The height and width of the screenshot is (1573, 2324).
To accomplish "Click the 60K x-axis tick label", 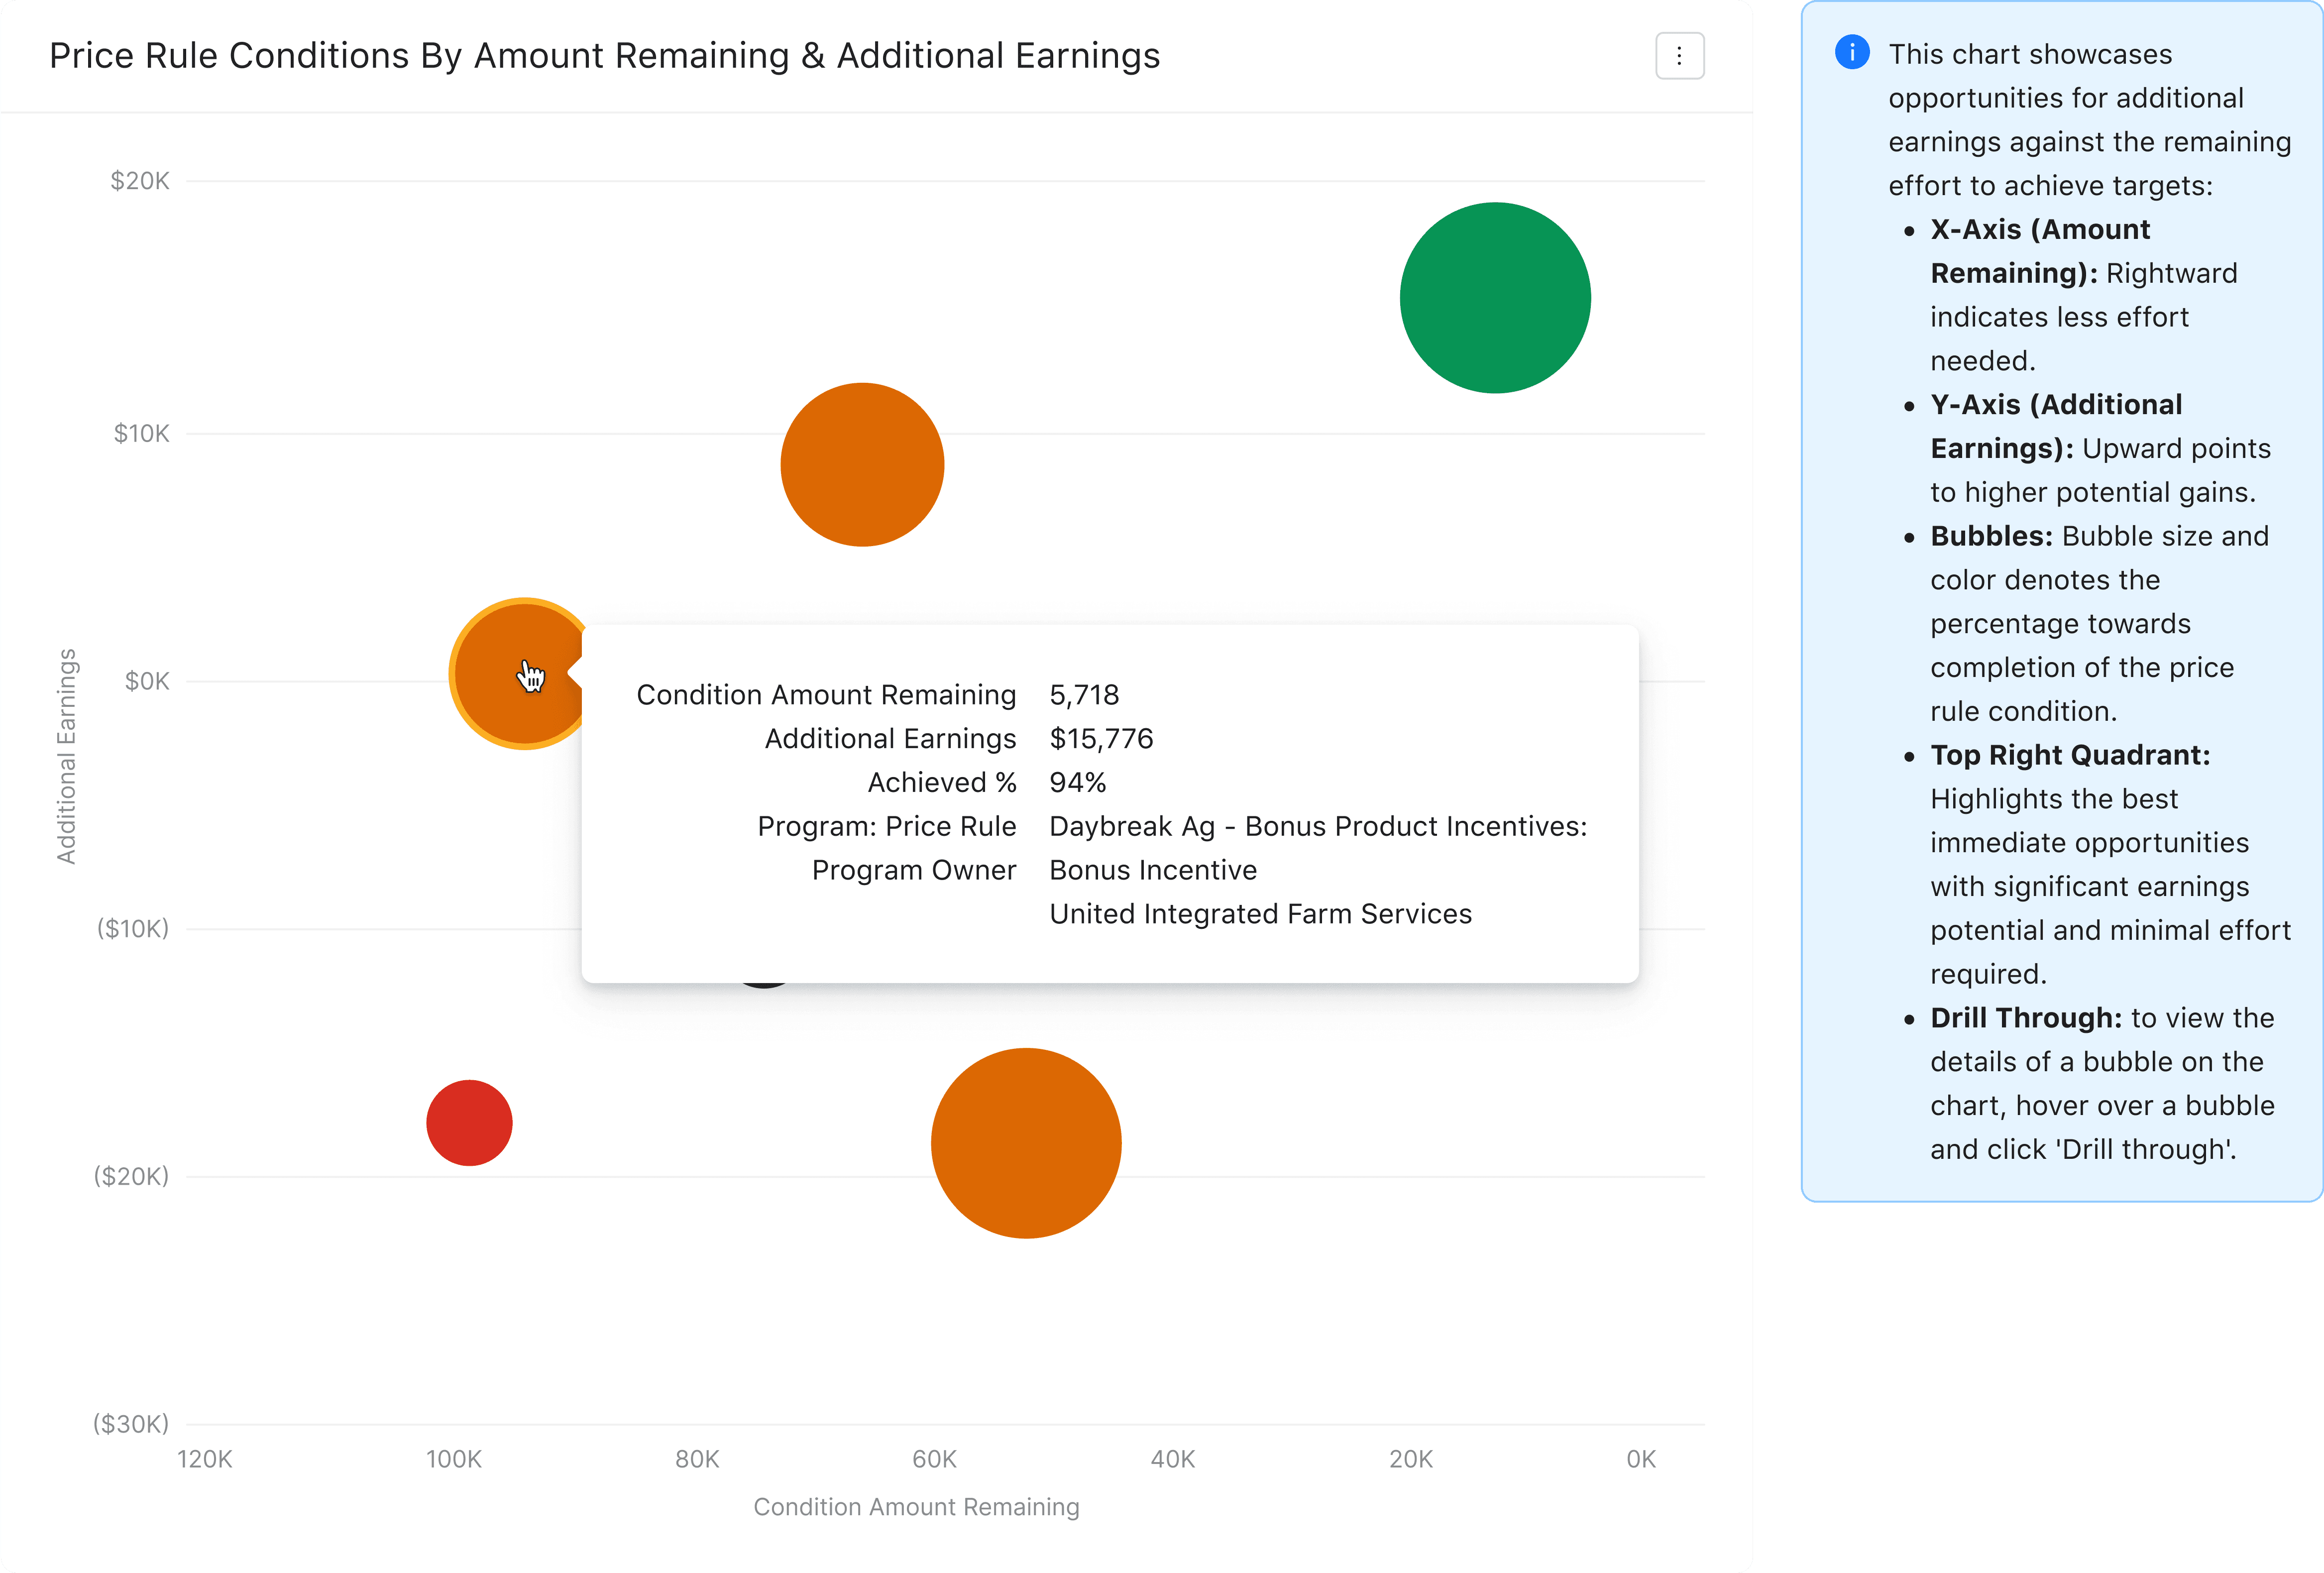I will pyautogui.click(x=934, y=1459).
